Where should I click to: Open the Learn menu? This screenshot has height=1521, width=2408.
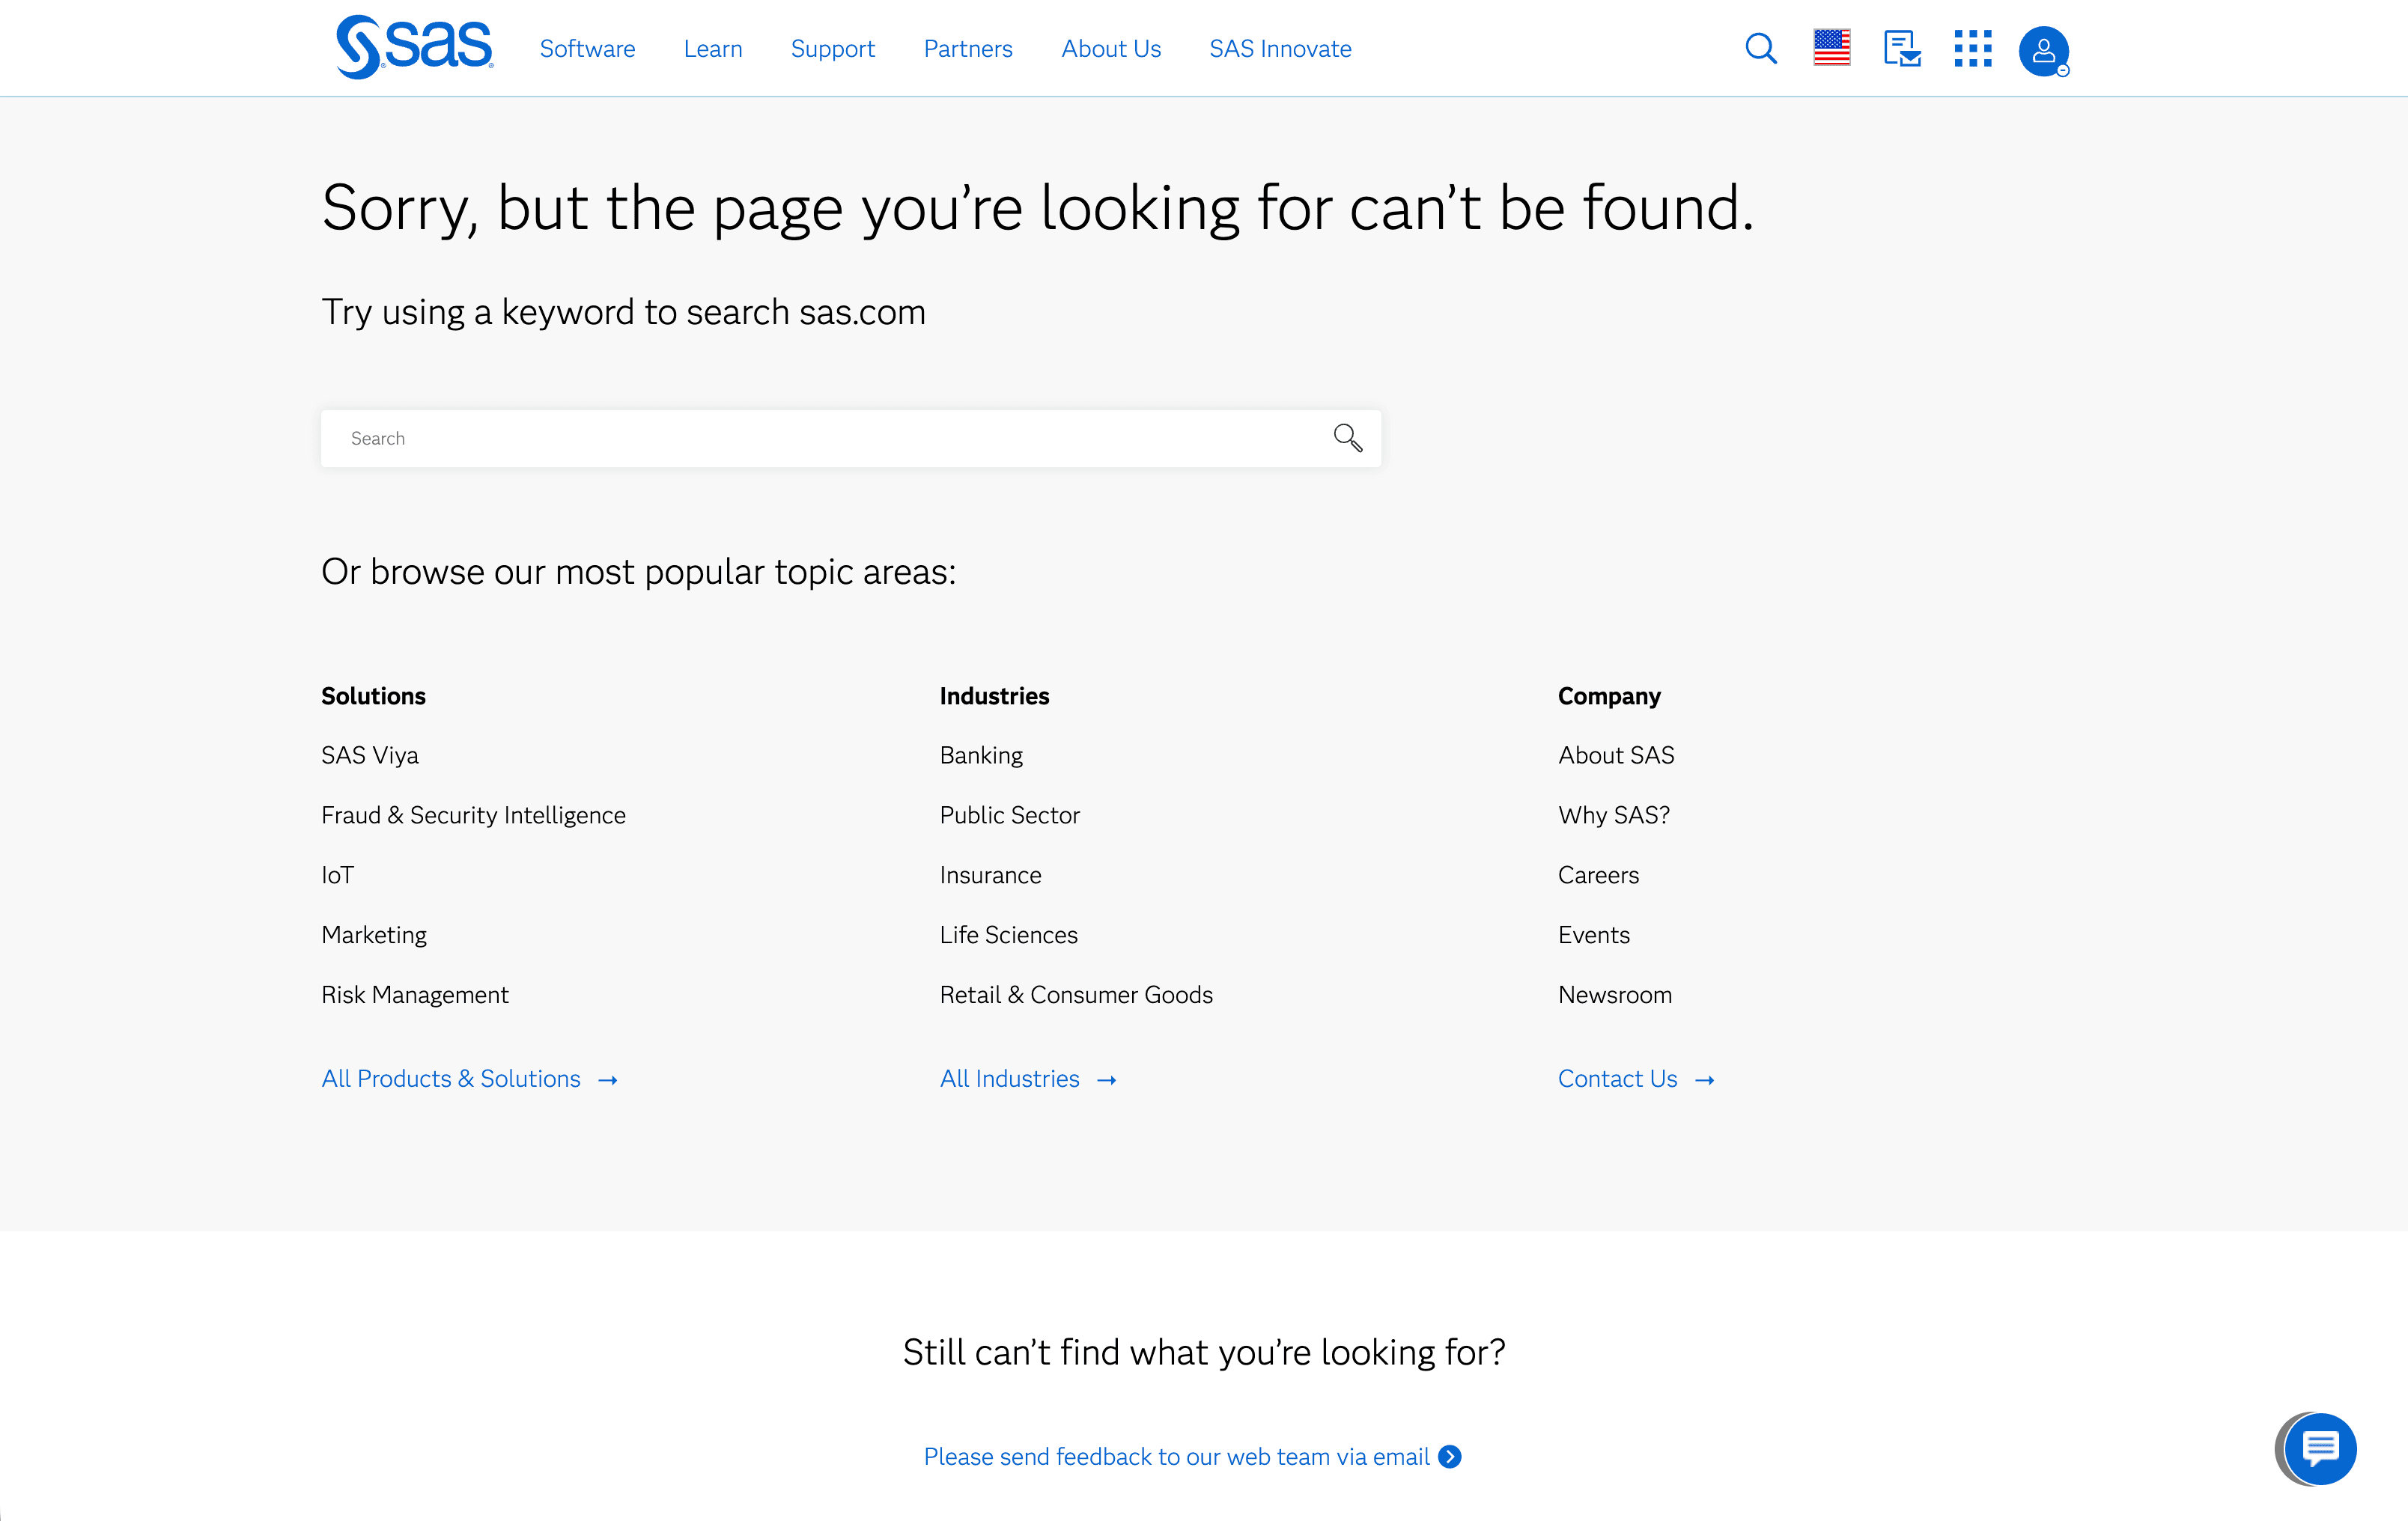point(713,49)
